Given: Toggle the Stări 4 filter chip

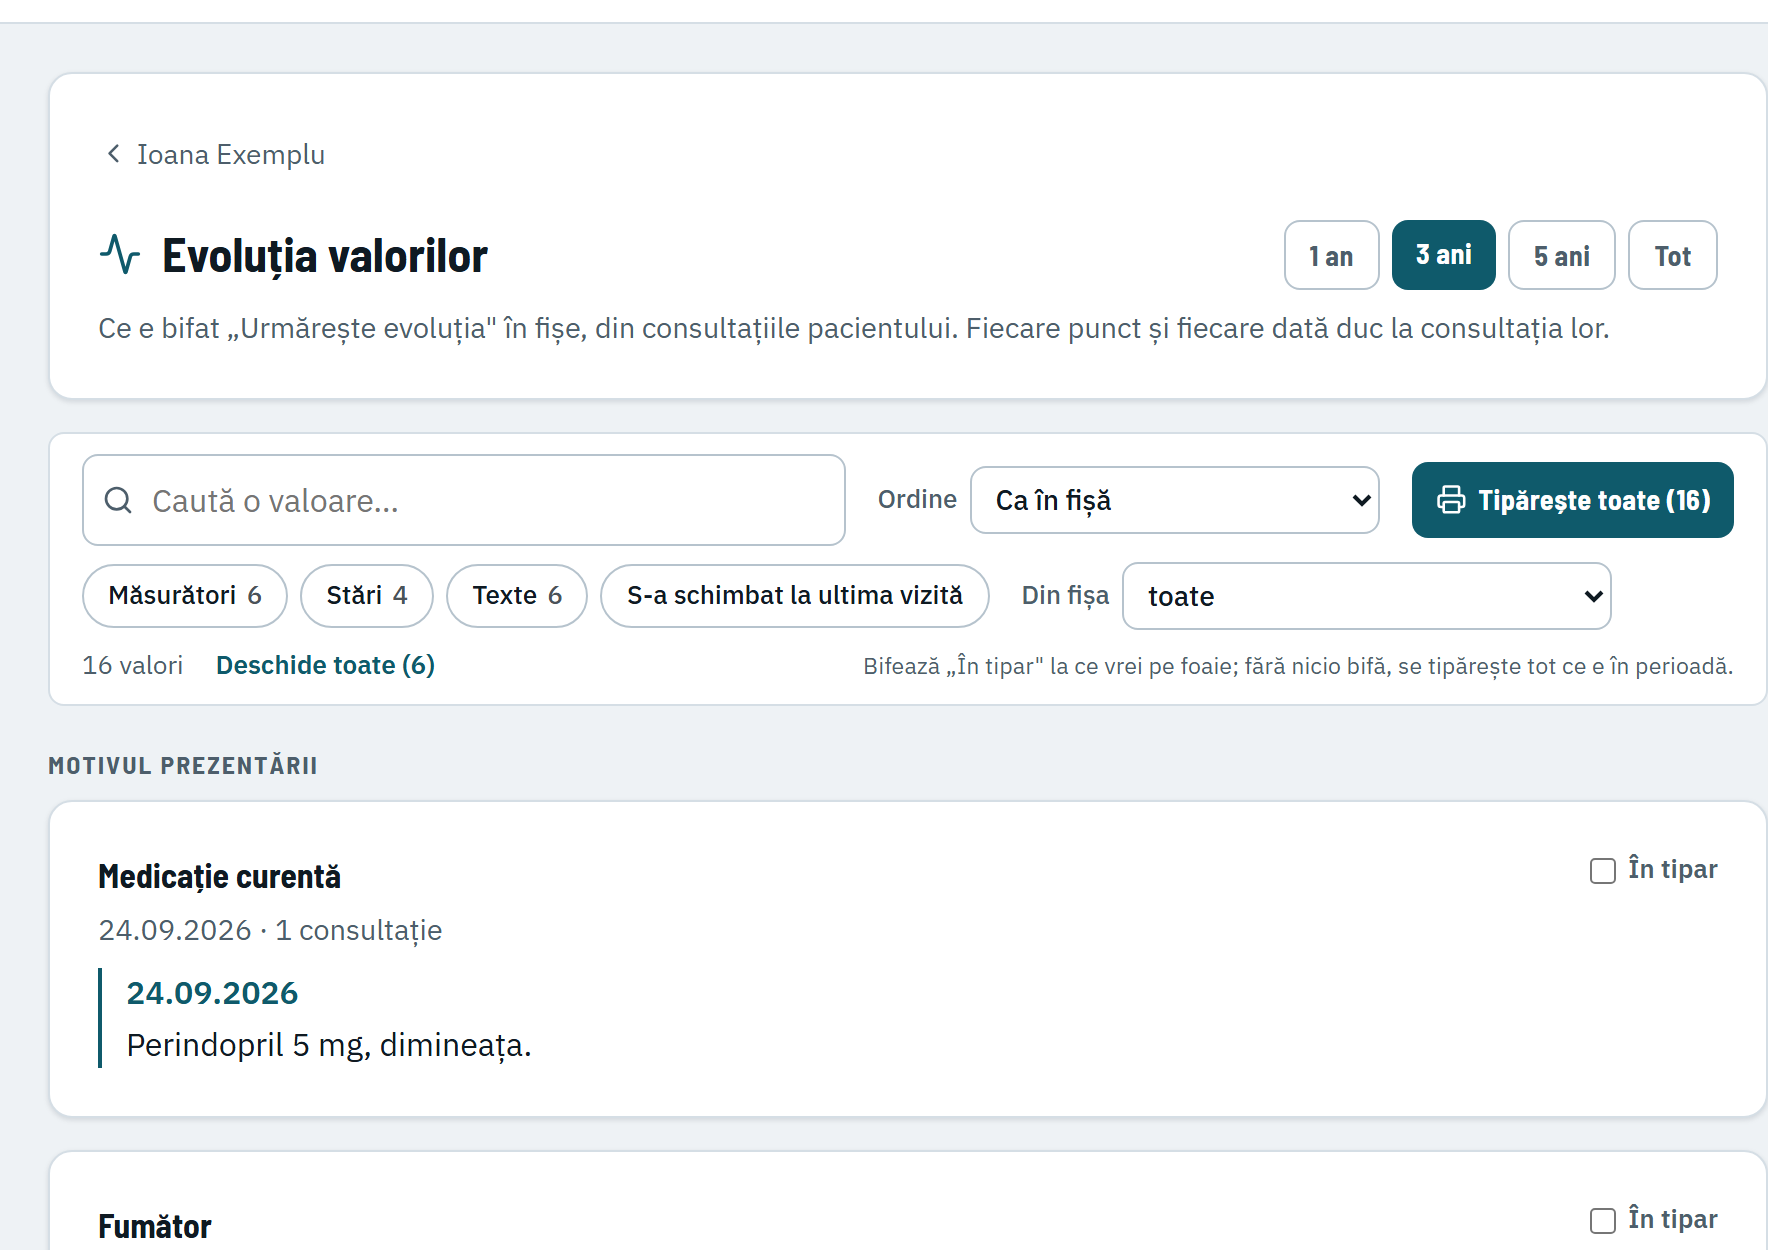Looking at the screenshot, I should [x=367, y=596].
